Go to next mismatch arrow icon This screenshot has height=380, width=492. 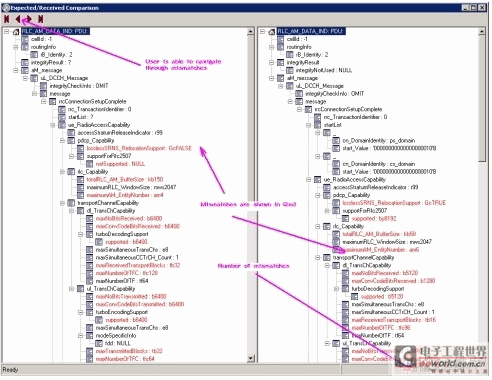(x=29, y=19)
